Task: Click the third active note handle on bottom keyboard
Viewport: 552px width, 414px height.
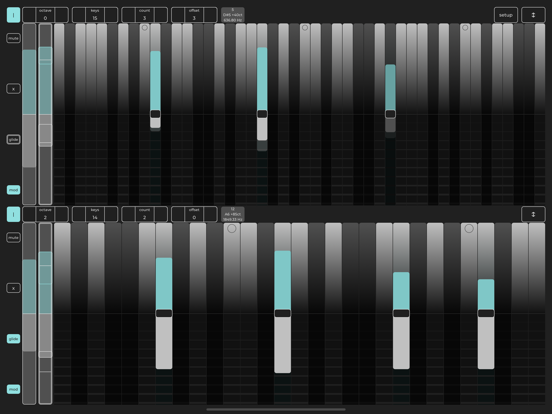Action: 401,313
